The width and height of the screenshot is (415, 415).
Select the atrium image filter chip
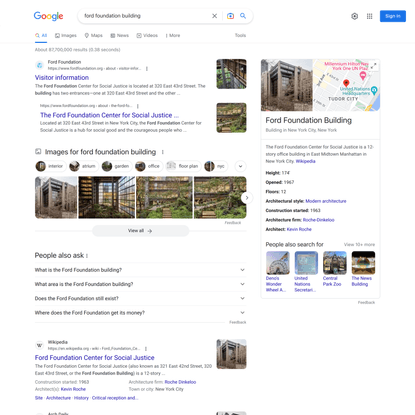point(83,166)
